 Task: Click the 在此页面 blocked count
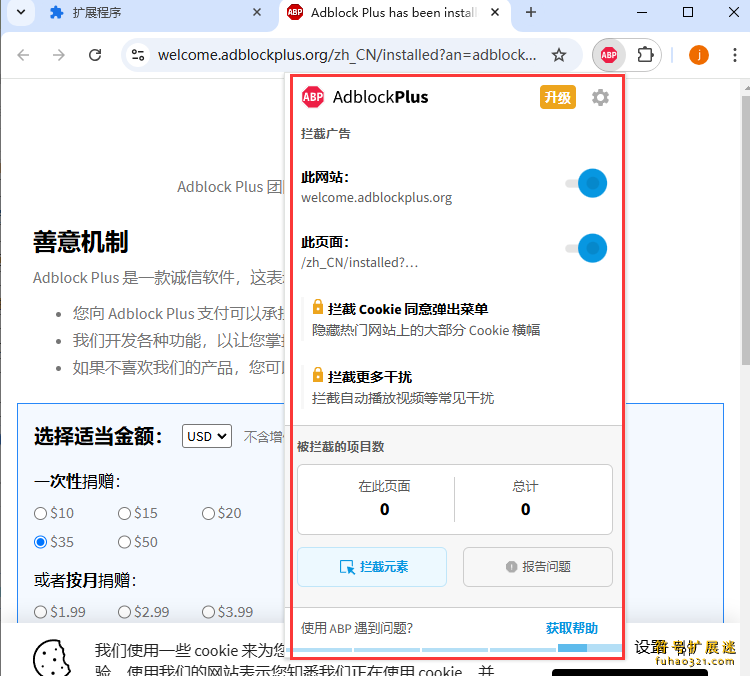(385, 499)
